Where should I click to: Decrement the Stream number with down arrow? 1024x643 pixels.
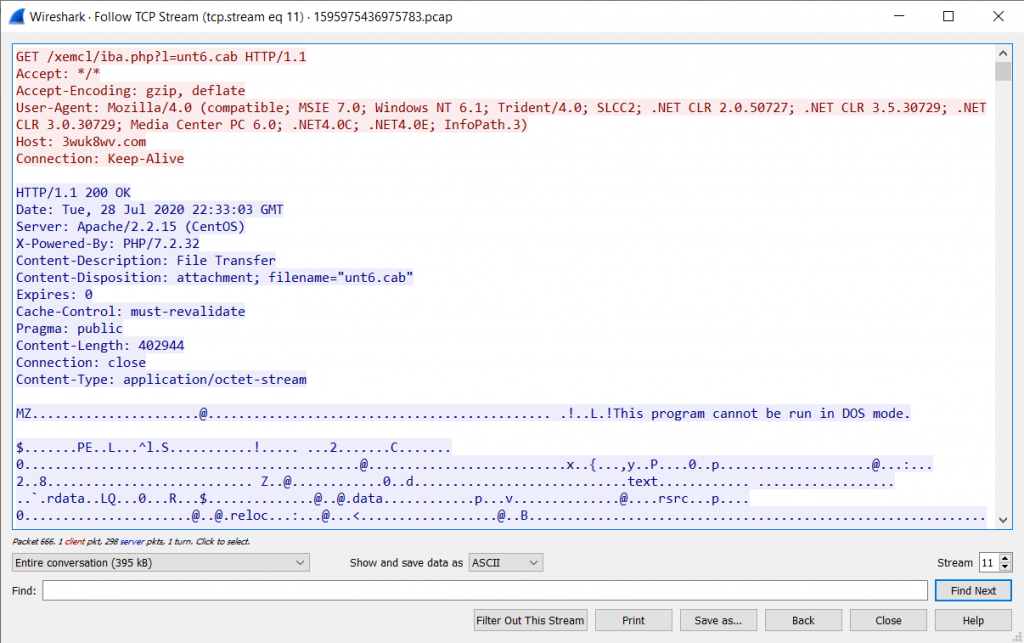1005,568
